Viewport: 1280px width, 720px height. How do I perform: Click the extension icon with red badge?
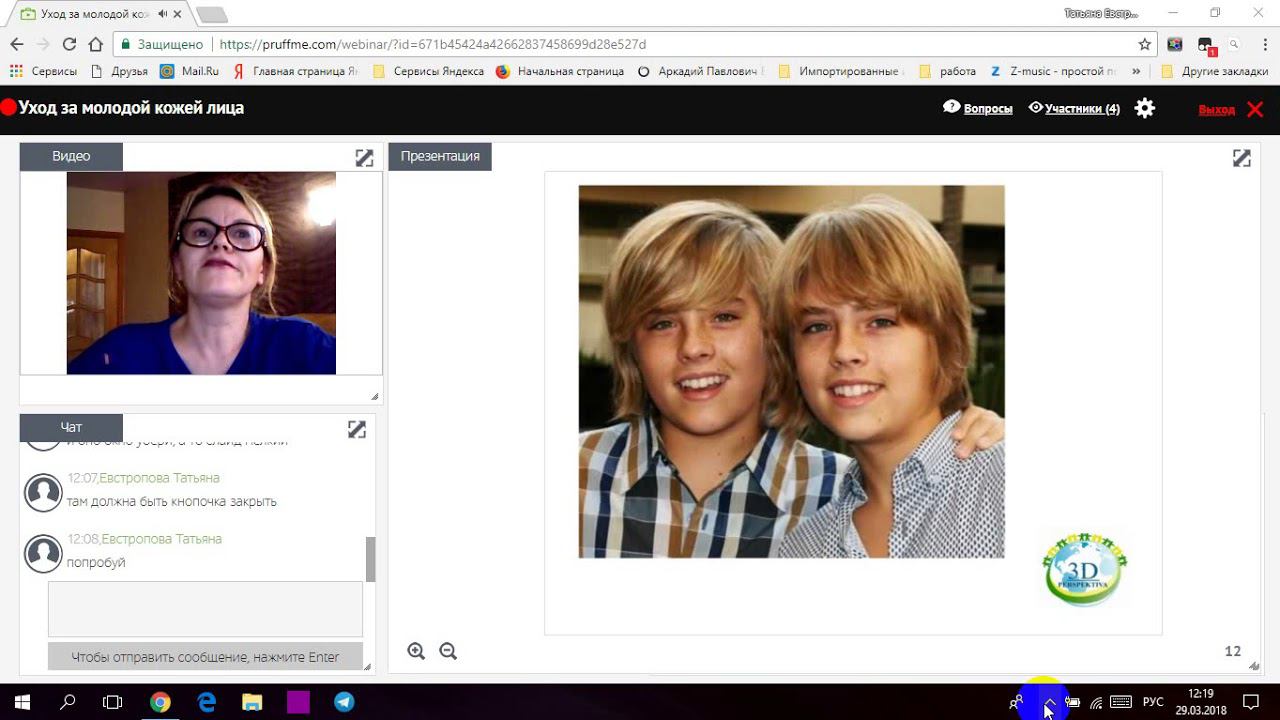[x=1205, y=45]
